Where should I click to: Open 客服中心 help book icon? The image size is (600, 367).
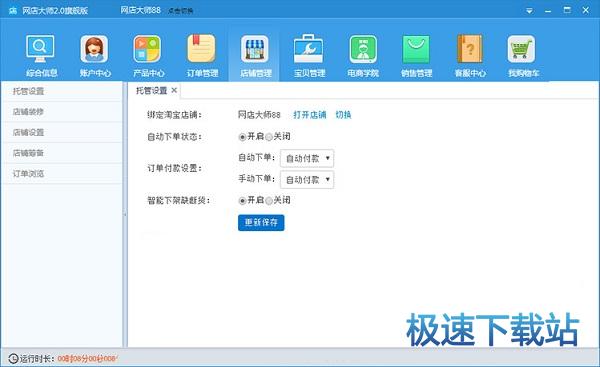pyautogui.click(x=470, y=49)
